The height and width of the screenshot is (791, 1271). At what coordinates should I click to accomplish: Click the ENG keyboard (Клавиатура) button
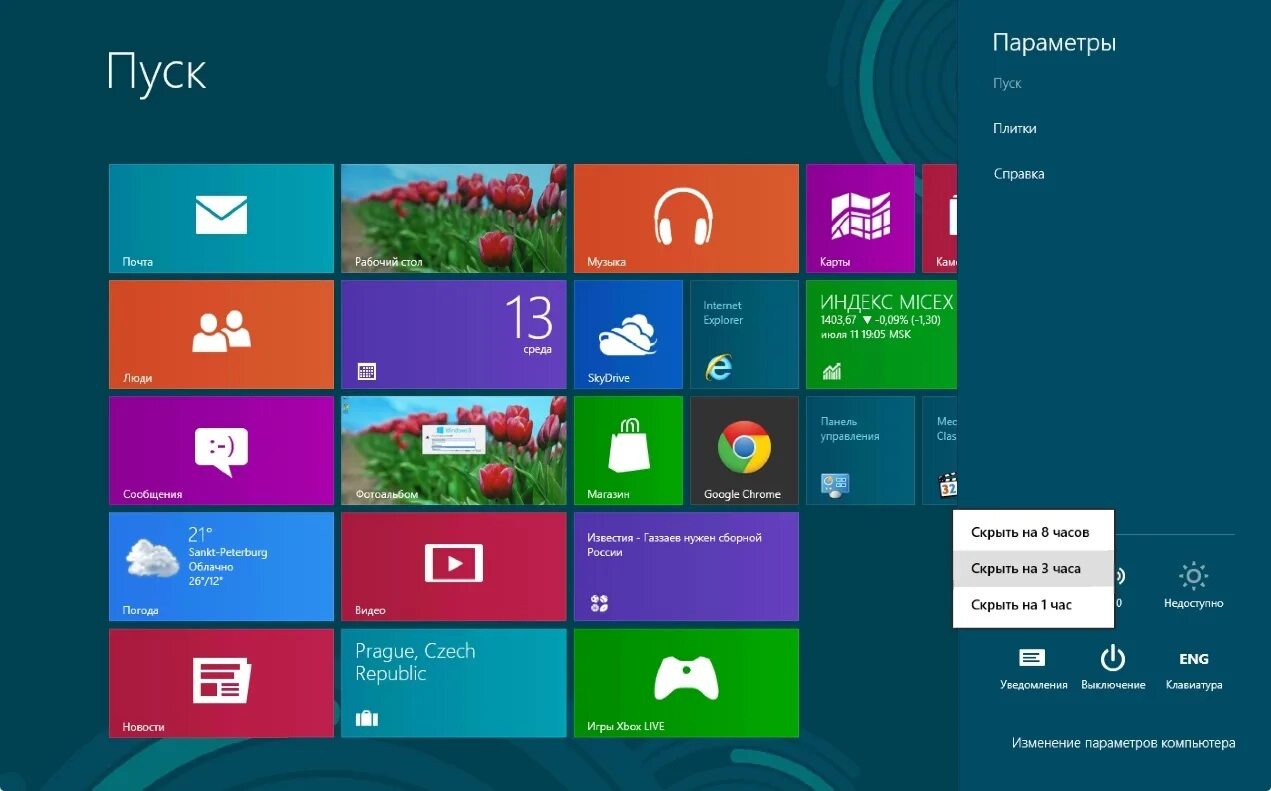1194,670
